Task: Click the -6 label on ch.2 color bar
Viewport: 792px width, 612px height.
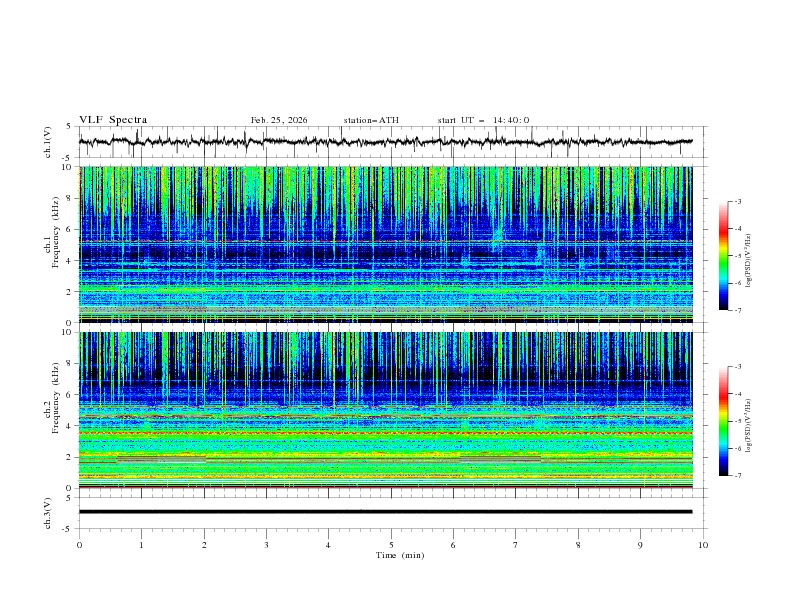Action: (738, 448)
